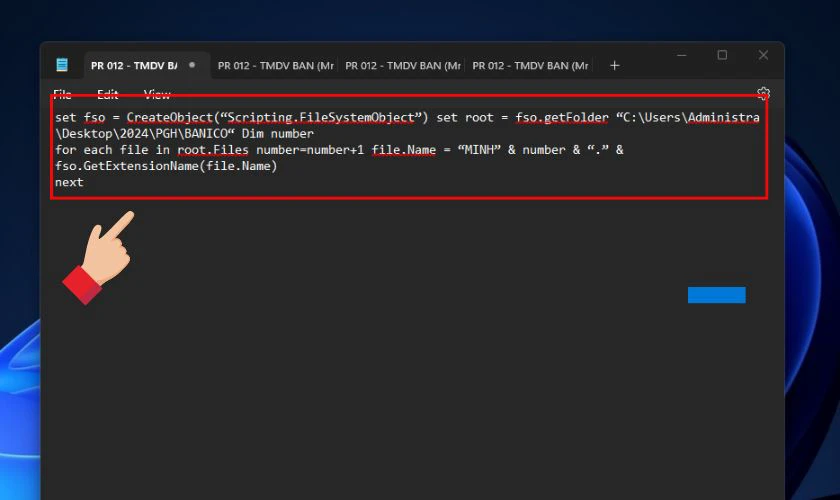This screenshot has width=840, height=500.
Task: Add a new tab with plus button
Action: click(614, 65)
